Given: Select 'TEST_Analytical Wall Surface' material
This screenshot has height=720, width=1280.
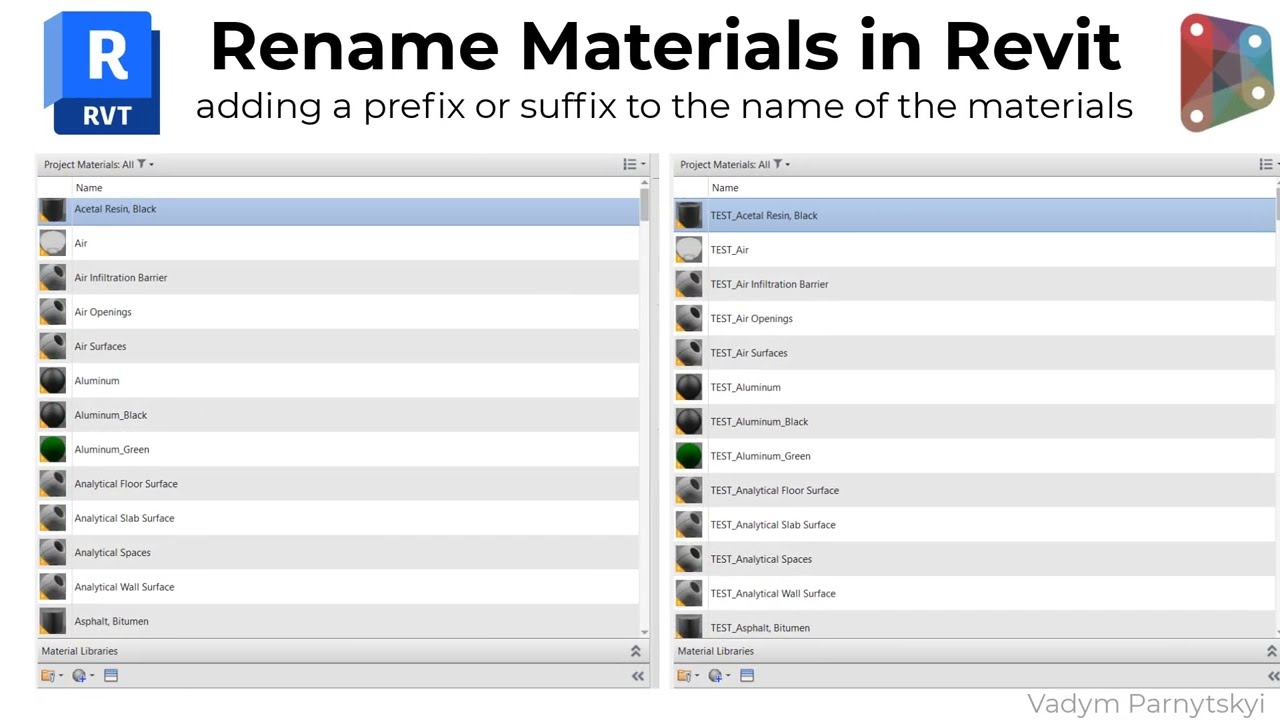Looking at the screenshot, I should point(975,593).
